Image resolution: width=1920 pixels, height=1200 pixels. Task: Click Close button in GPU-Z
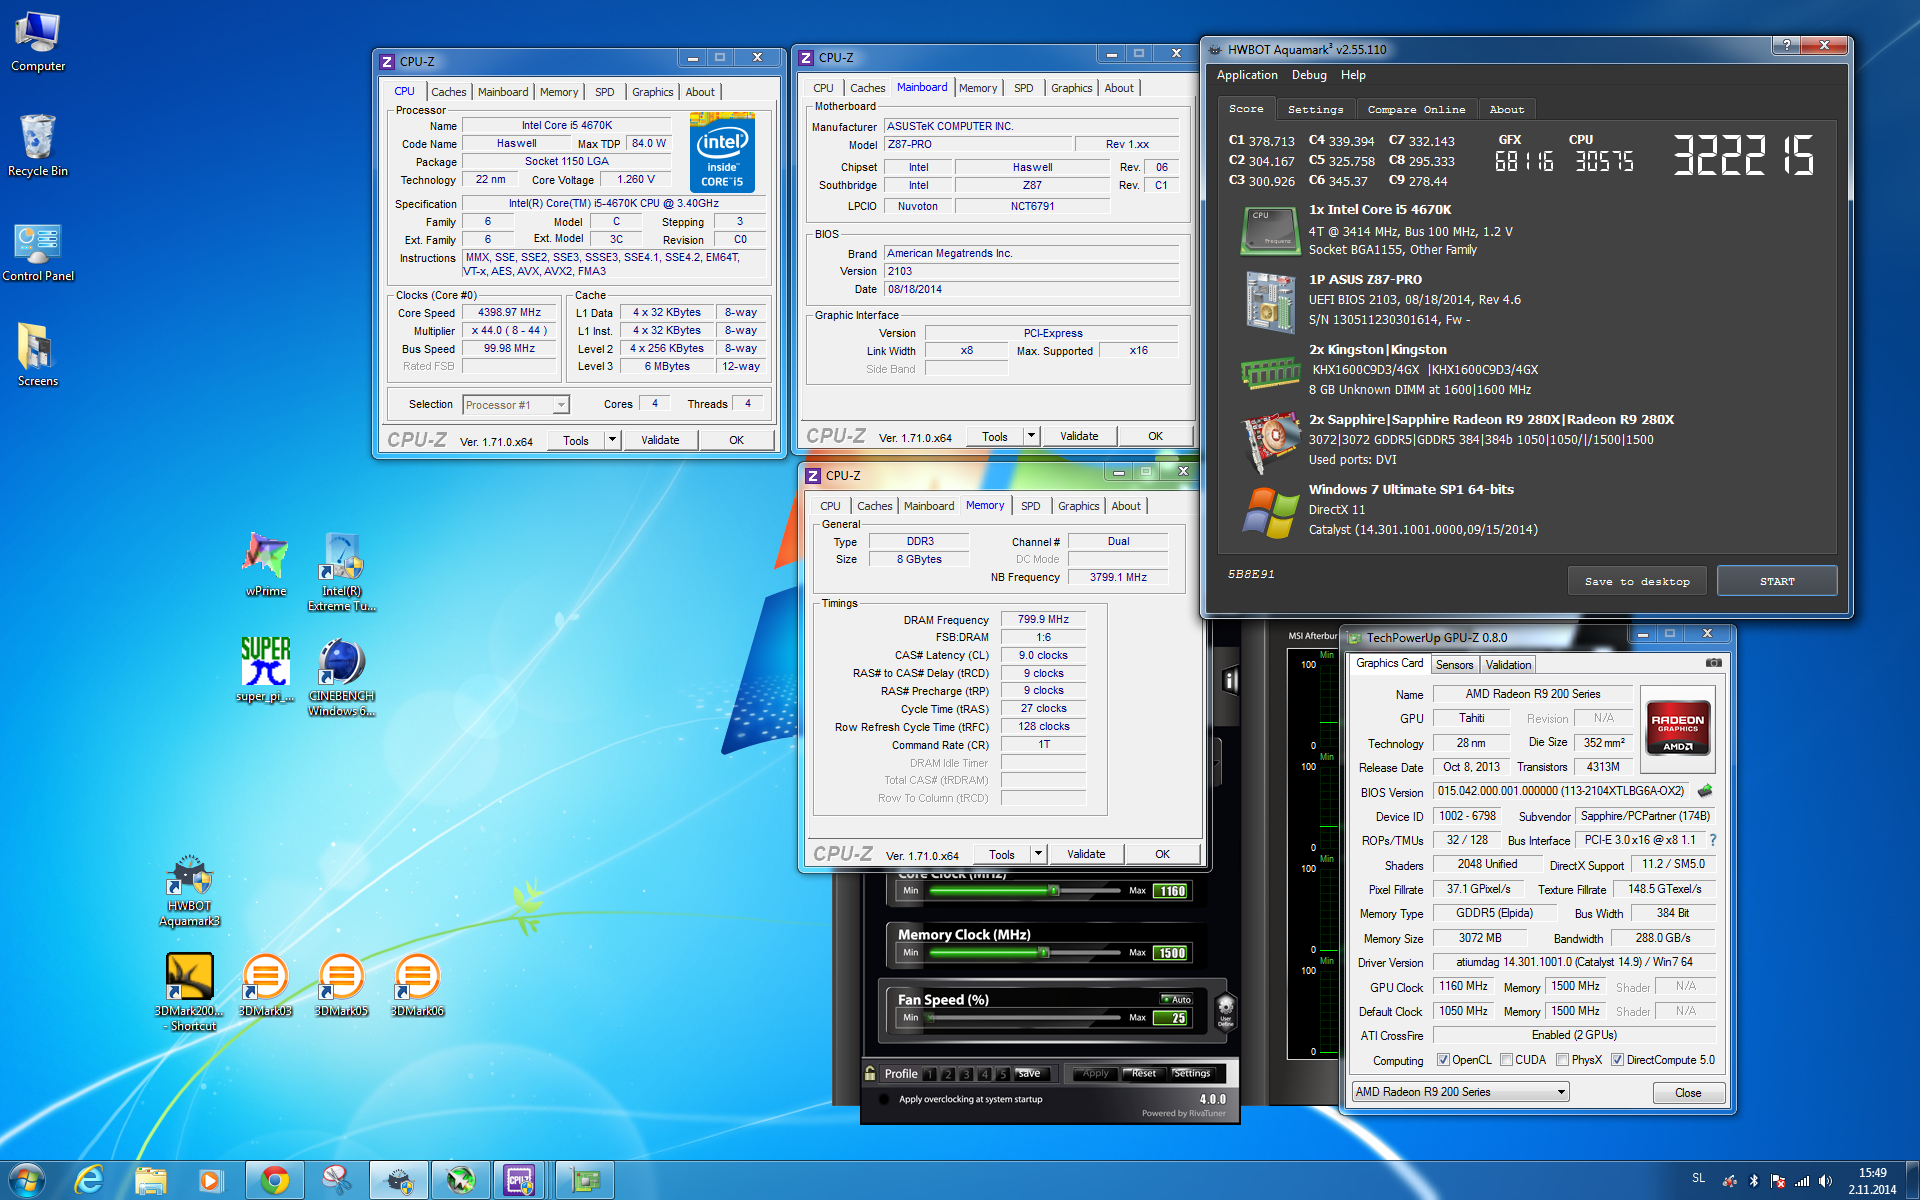click(x=1688, y=1093)
